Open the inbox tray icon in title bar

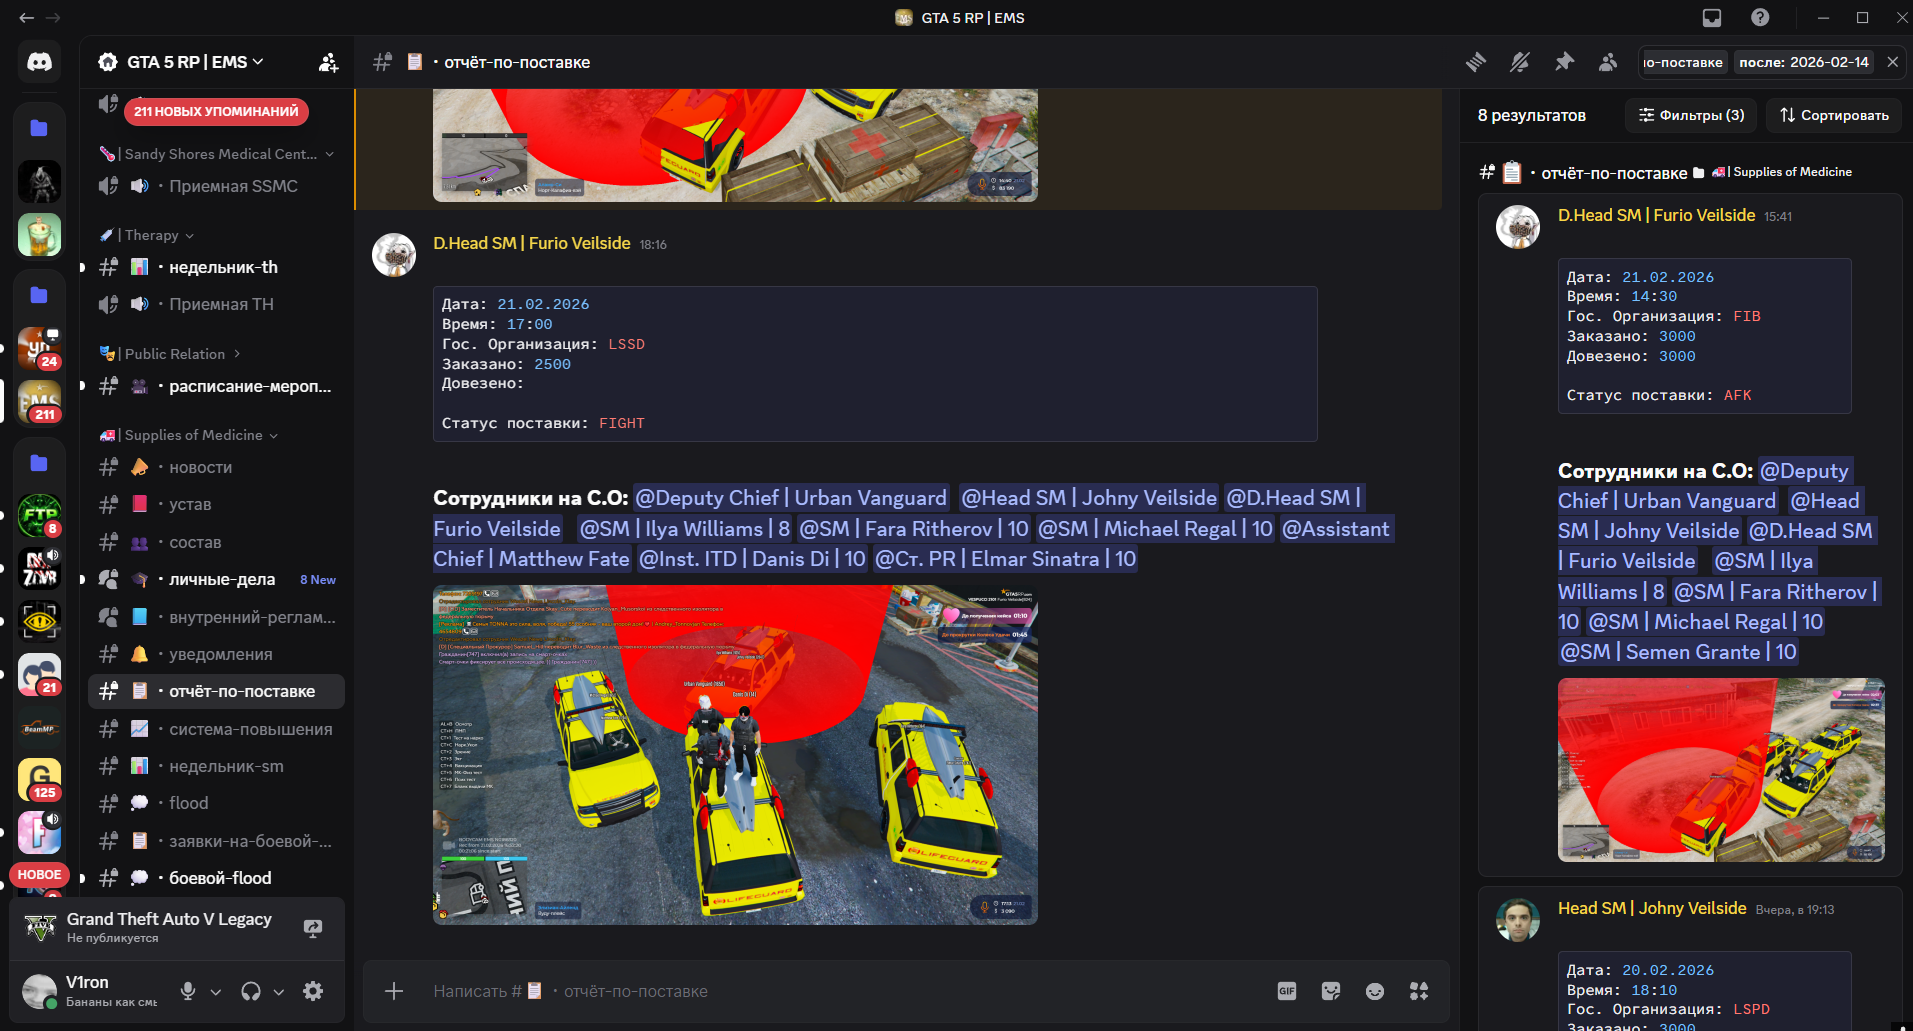tap(1712, 18)
